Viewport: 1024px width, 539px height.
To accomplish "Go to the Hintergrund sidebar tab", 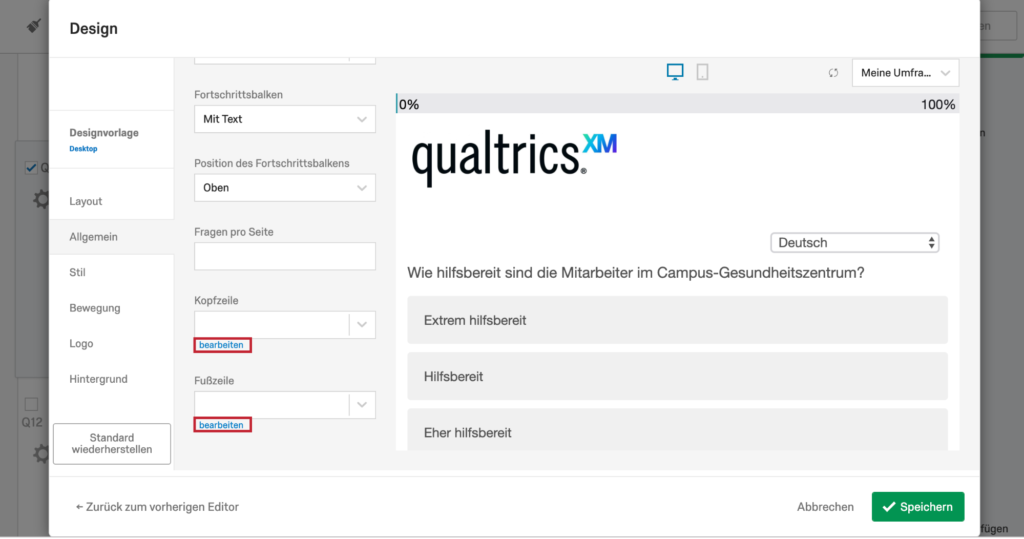I will pyautogui.click(x=98, y=379).
